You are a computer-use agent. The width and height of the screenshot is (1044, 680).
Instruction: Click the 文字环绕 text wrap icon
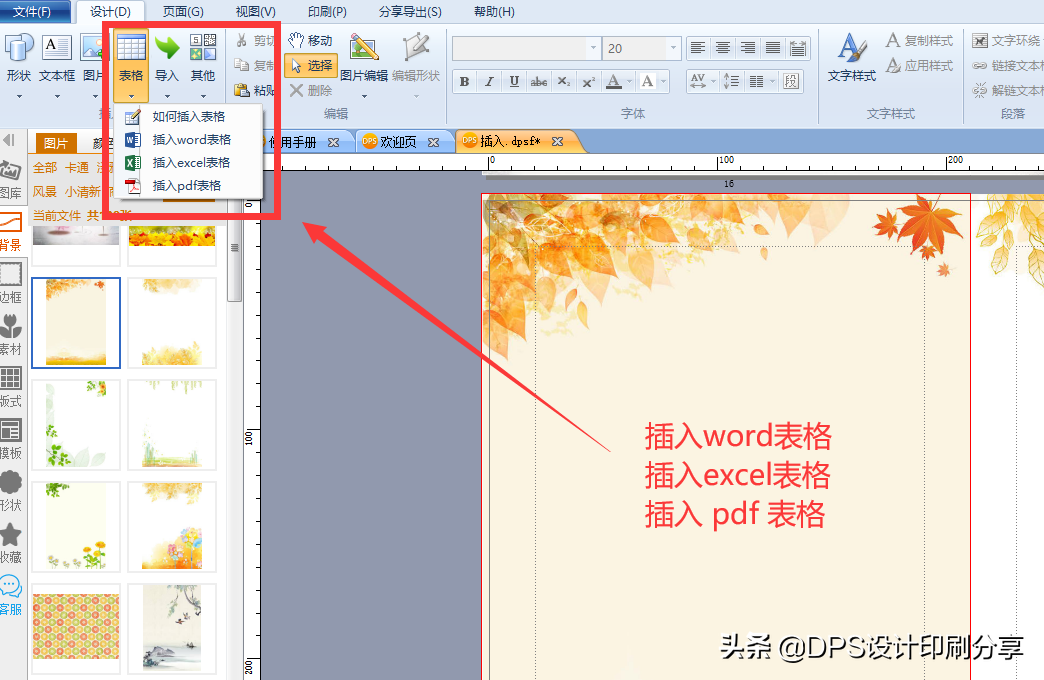click(x=979, y=41)
